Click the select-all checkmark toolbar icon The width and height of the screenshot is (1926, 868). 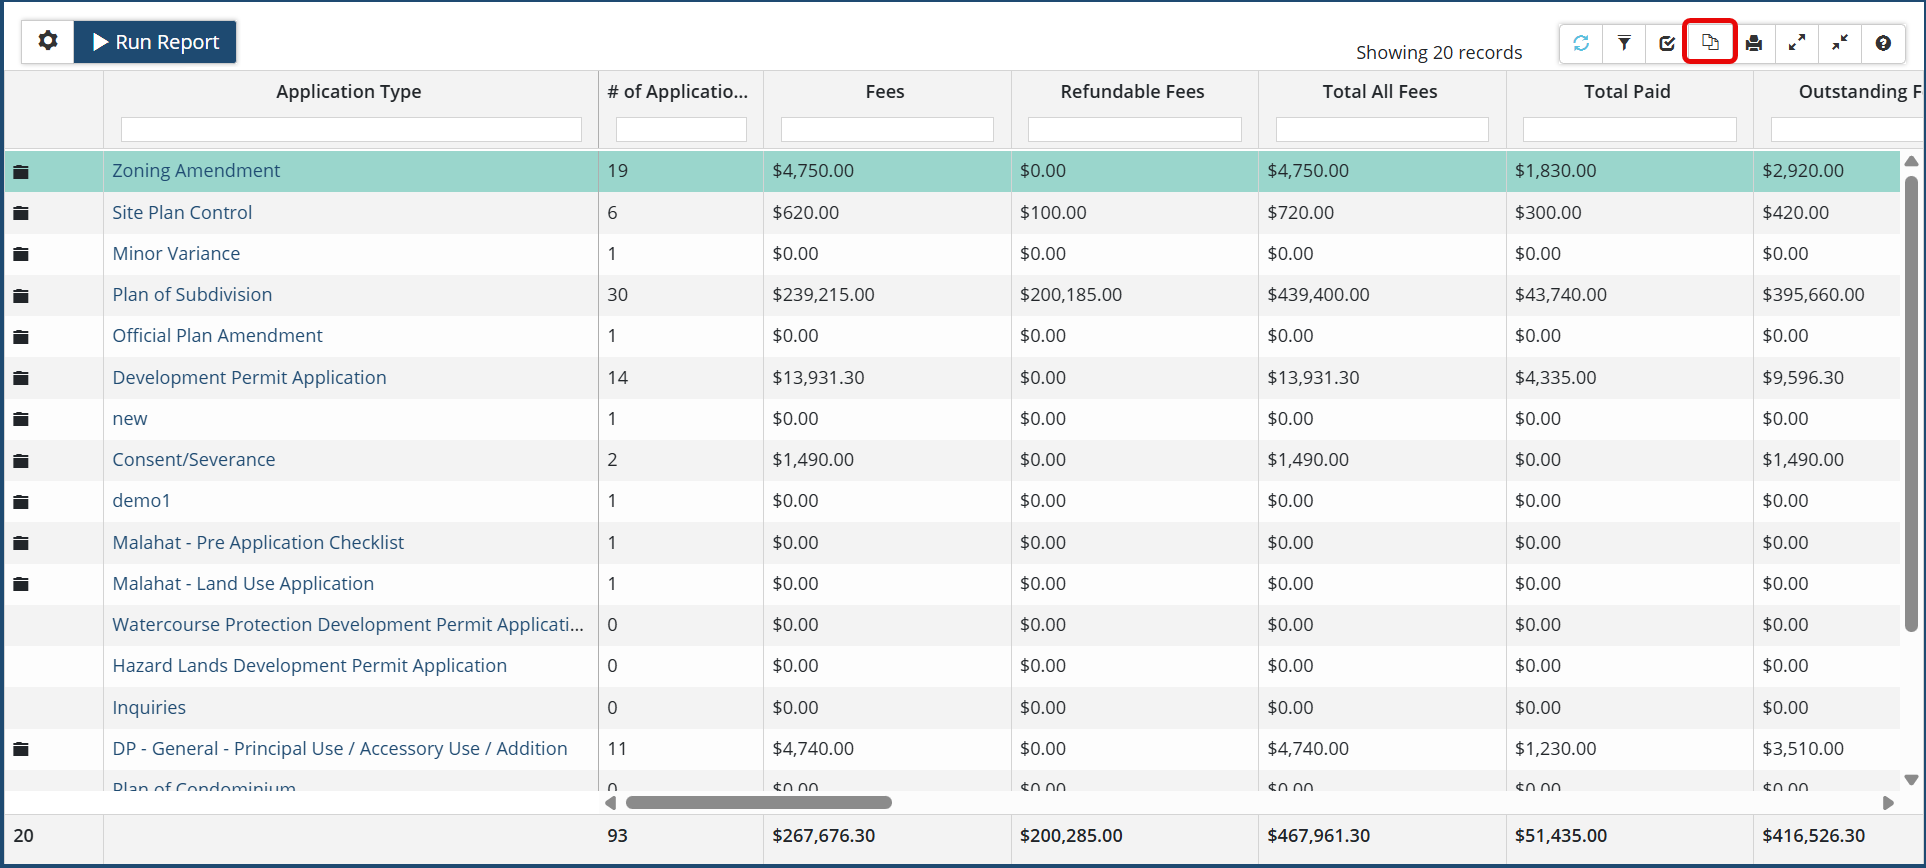pos(1667,43)
